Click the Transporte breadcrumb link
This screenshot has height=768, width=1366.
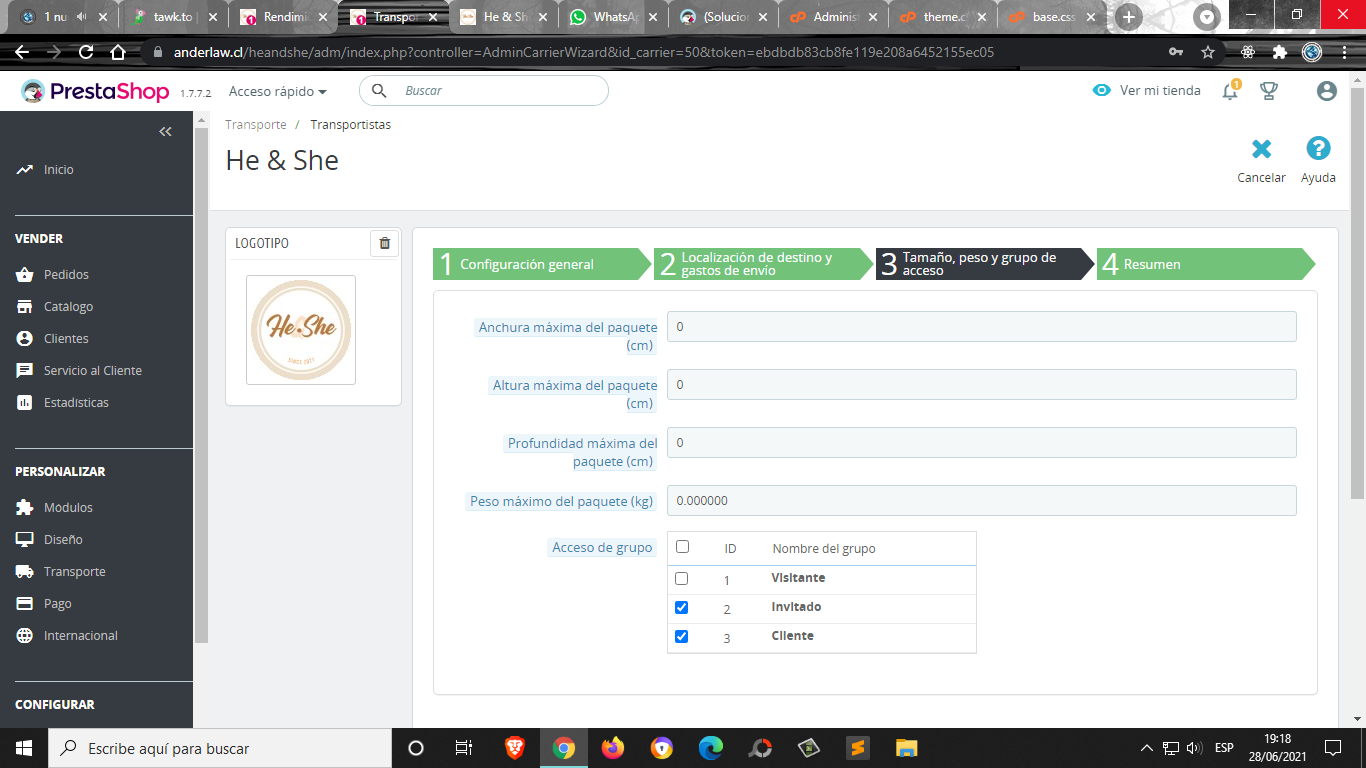[x=256, y=125]
